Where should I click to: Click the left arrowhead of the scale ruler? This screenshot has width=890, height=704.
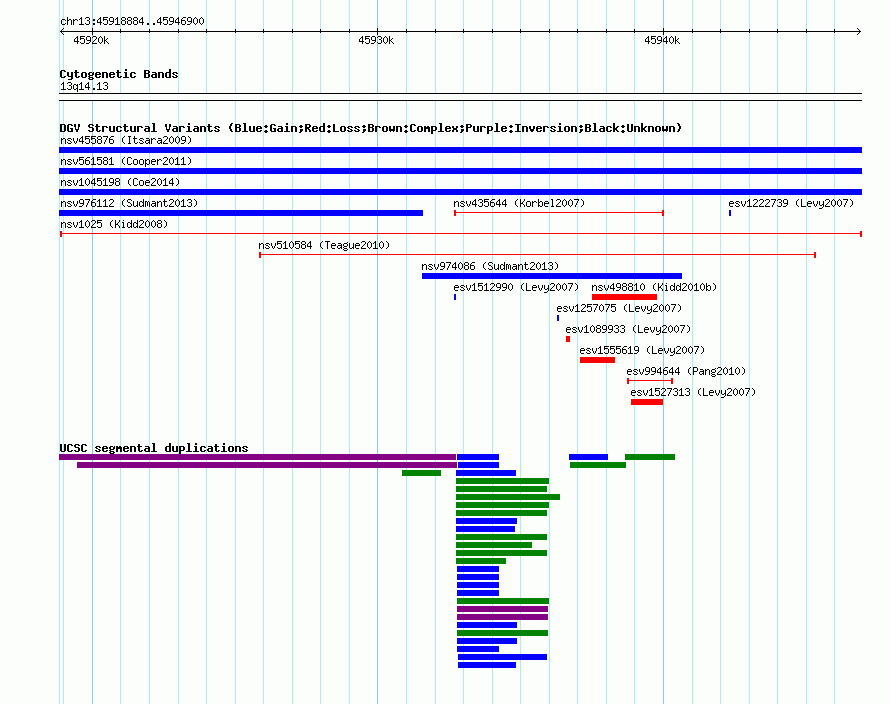point(62,32)
